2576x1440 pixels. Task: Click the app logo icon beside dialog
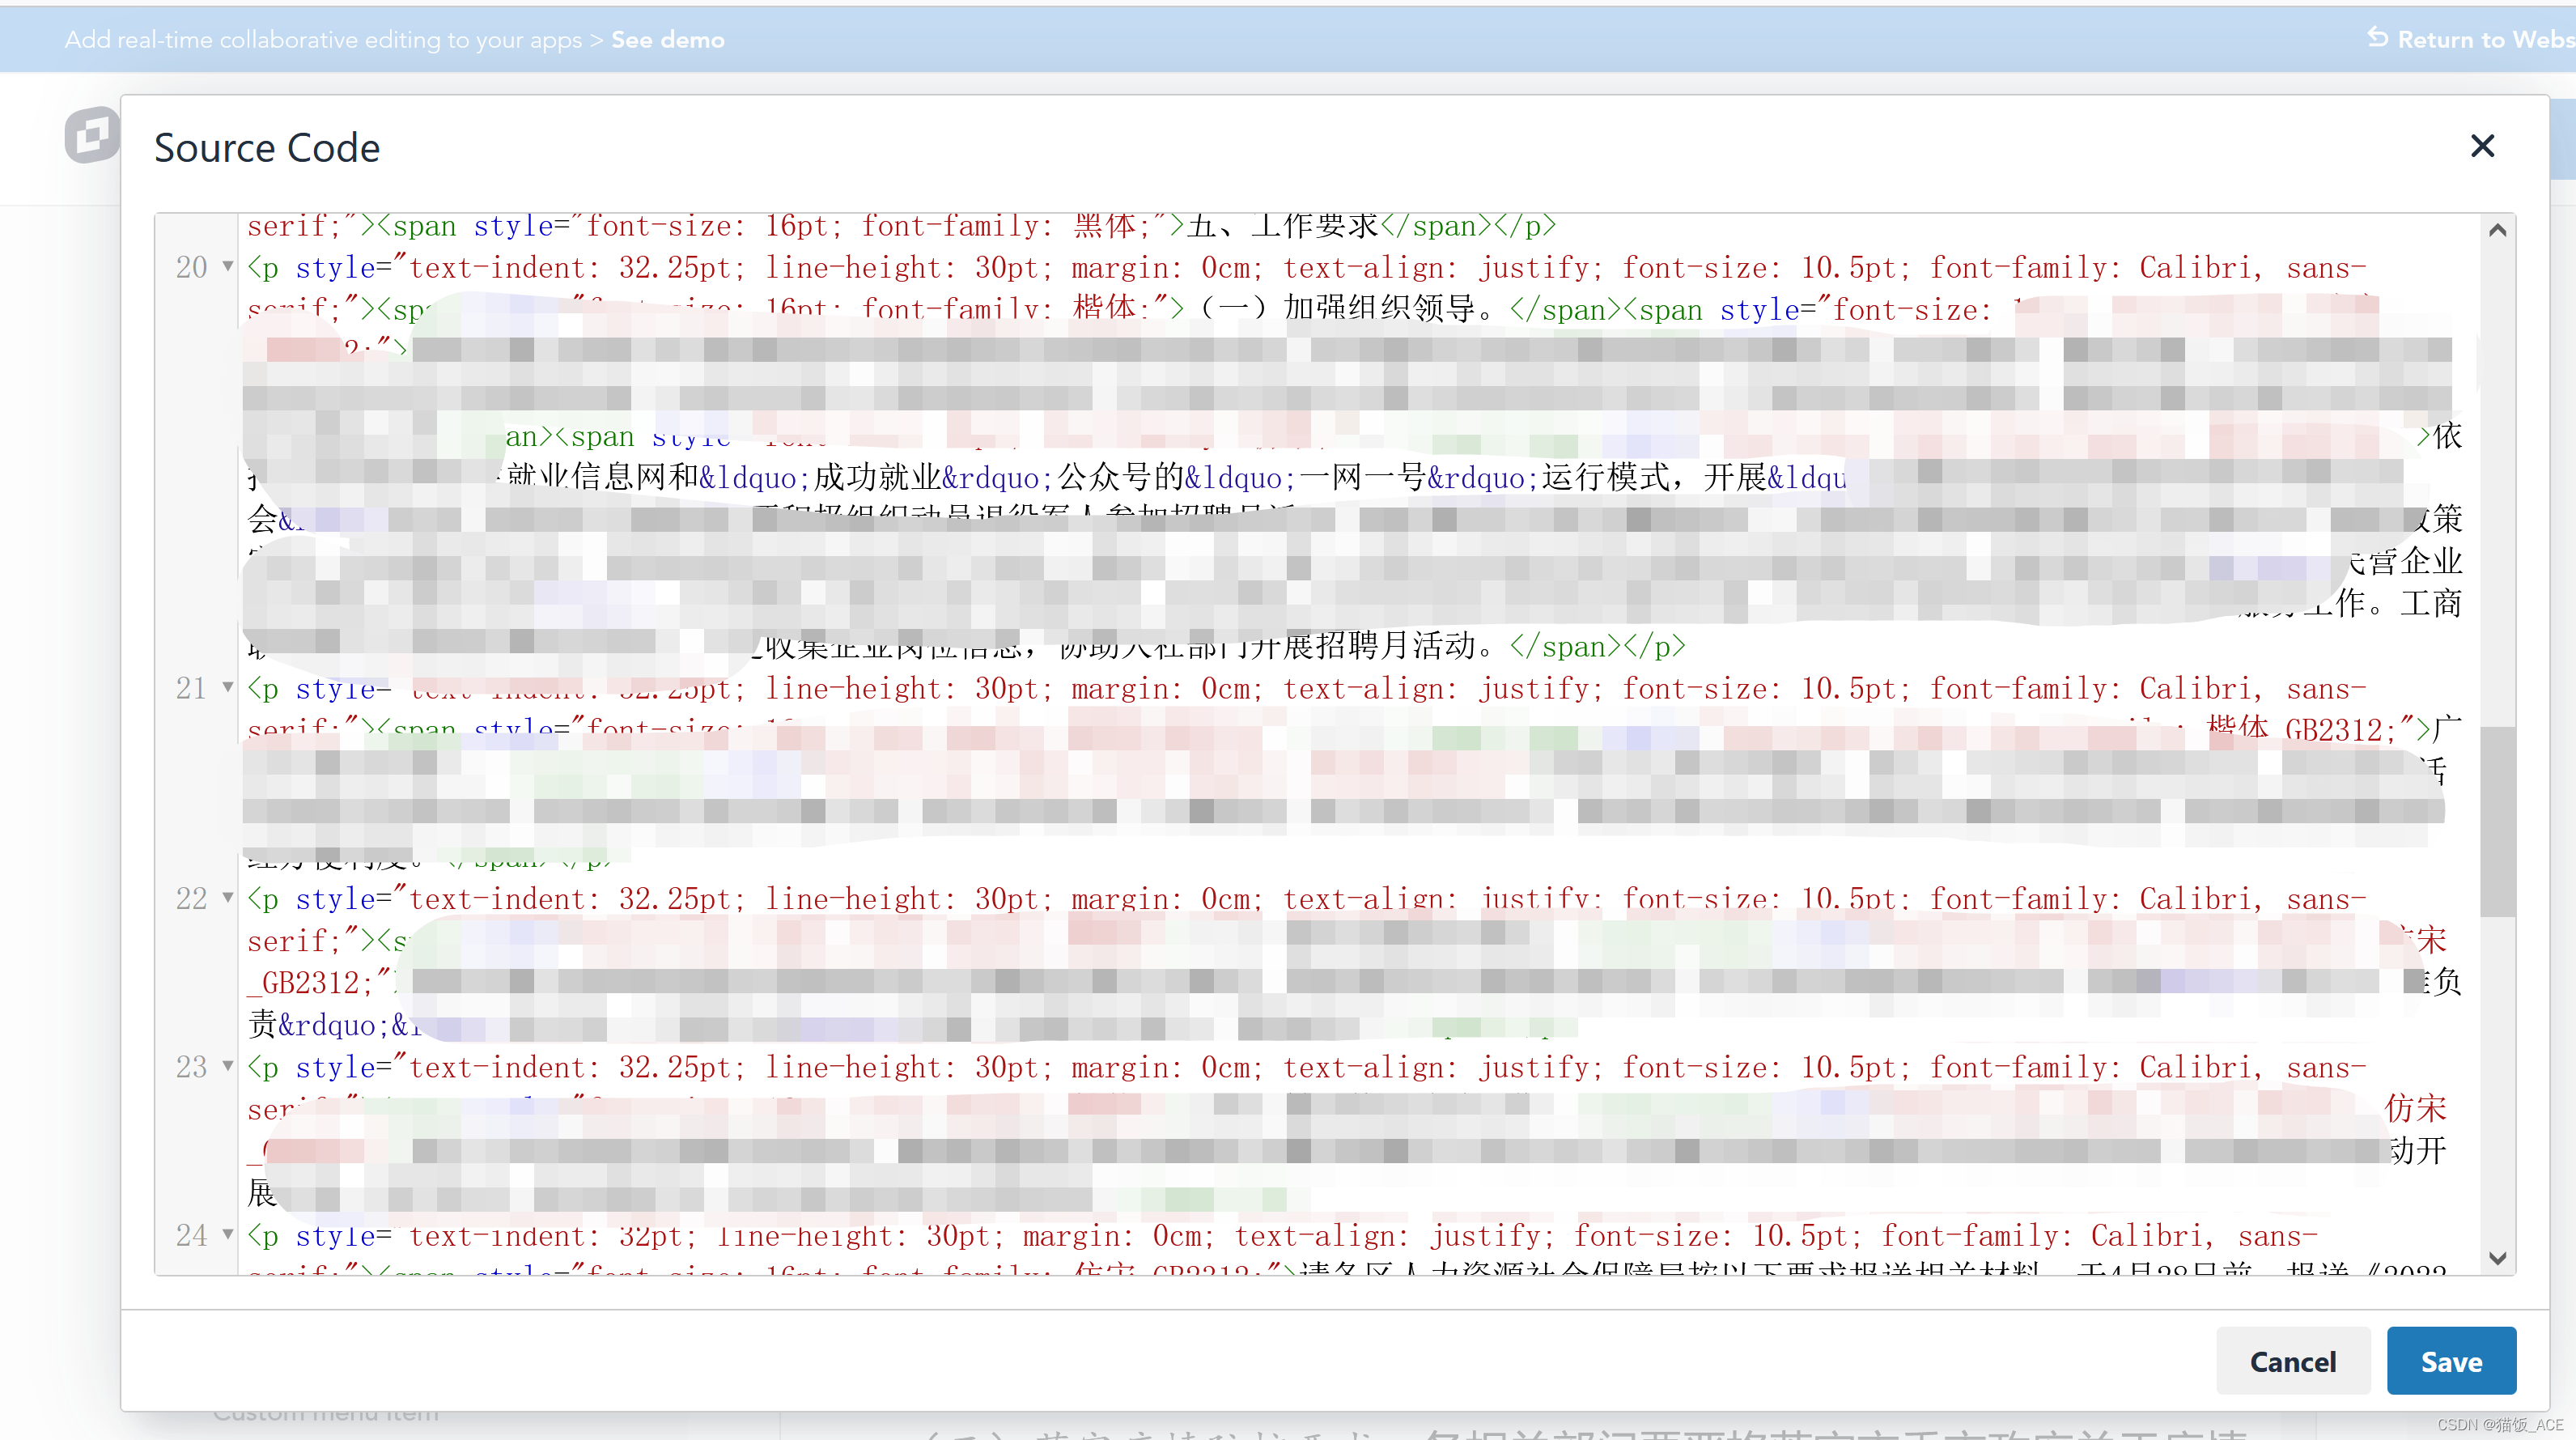92,135
